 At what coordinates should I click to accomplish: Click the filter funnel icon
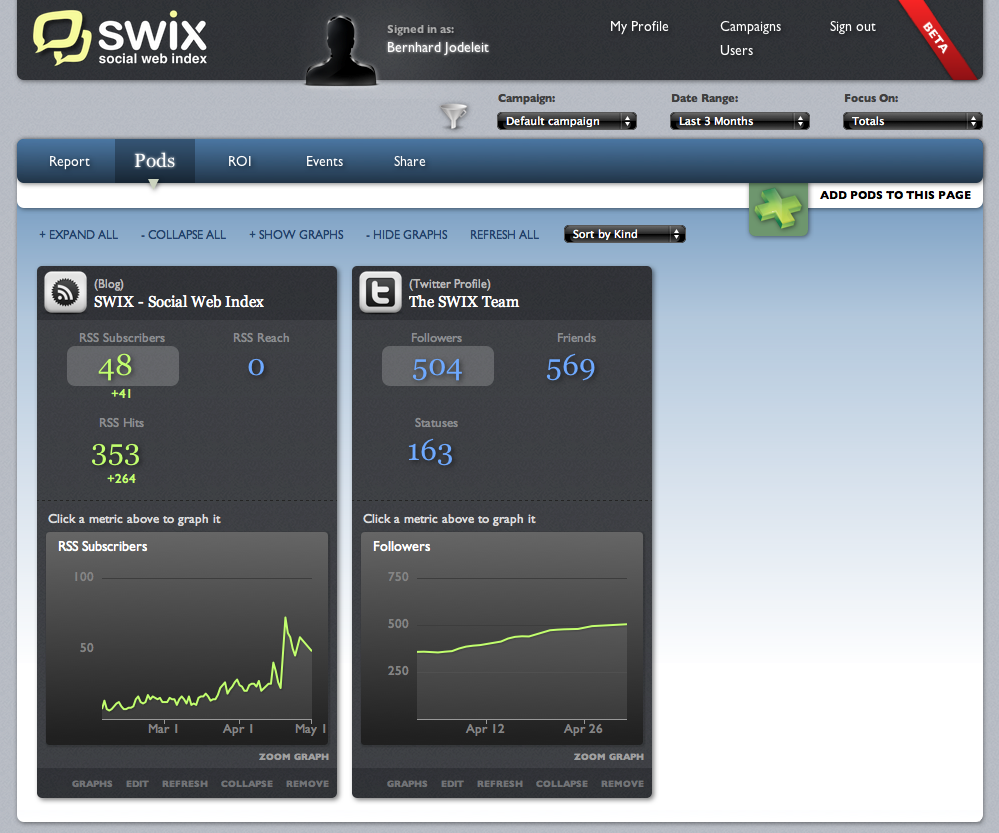click(x=454, y=116)
